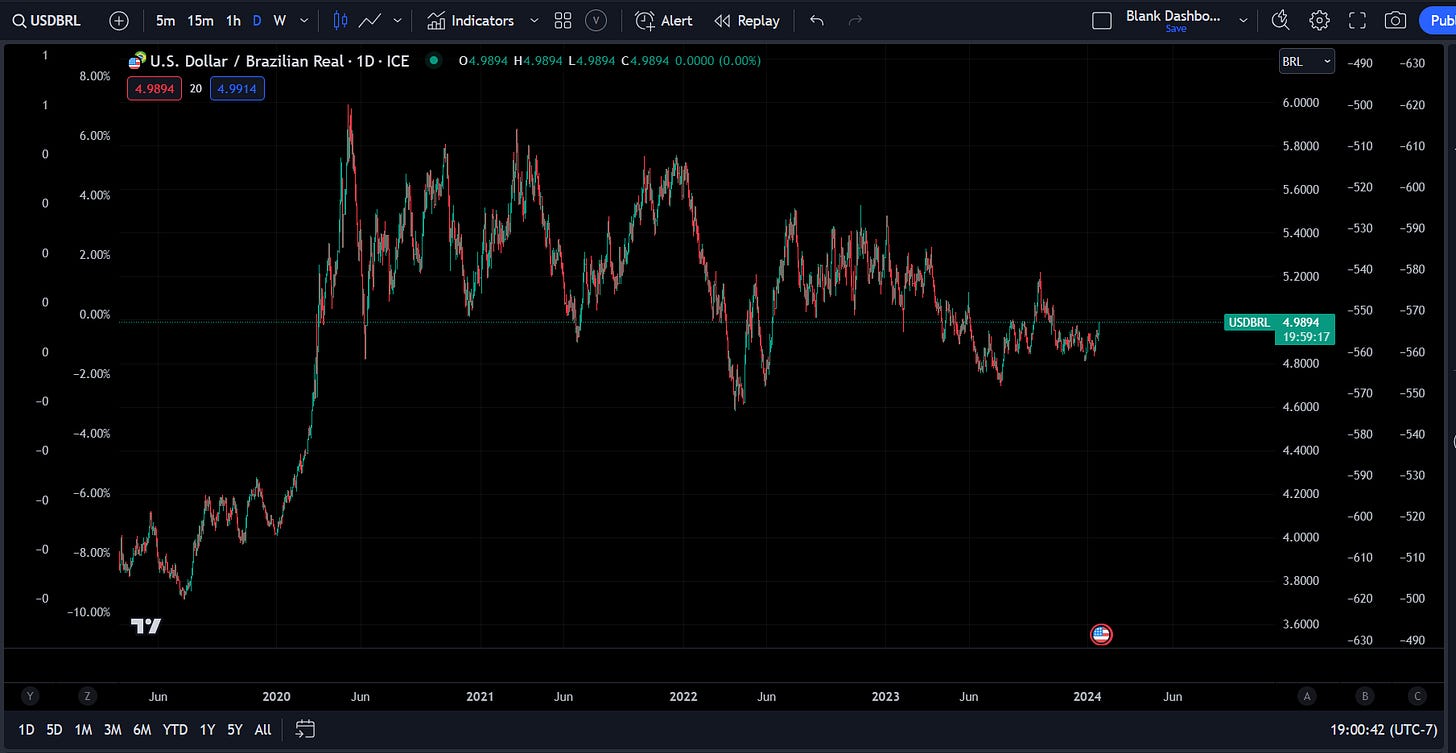Undo the last chart action

[x=817, y=20]
